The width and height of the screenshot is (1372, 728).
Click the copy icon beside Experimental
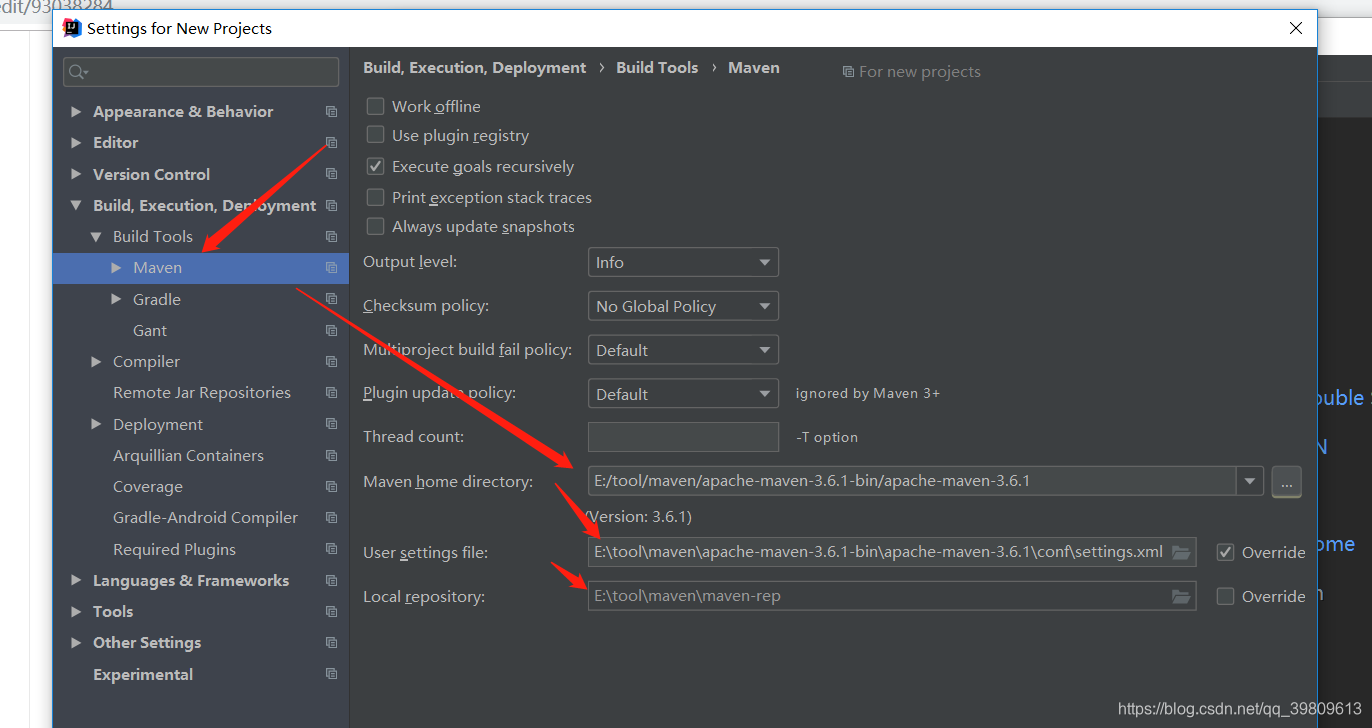(331, 674)
